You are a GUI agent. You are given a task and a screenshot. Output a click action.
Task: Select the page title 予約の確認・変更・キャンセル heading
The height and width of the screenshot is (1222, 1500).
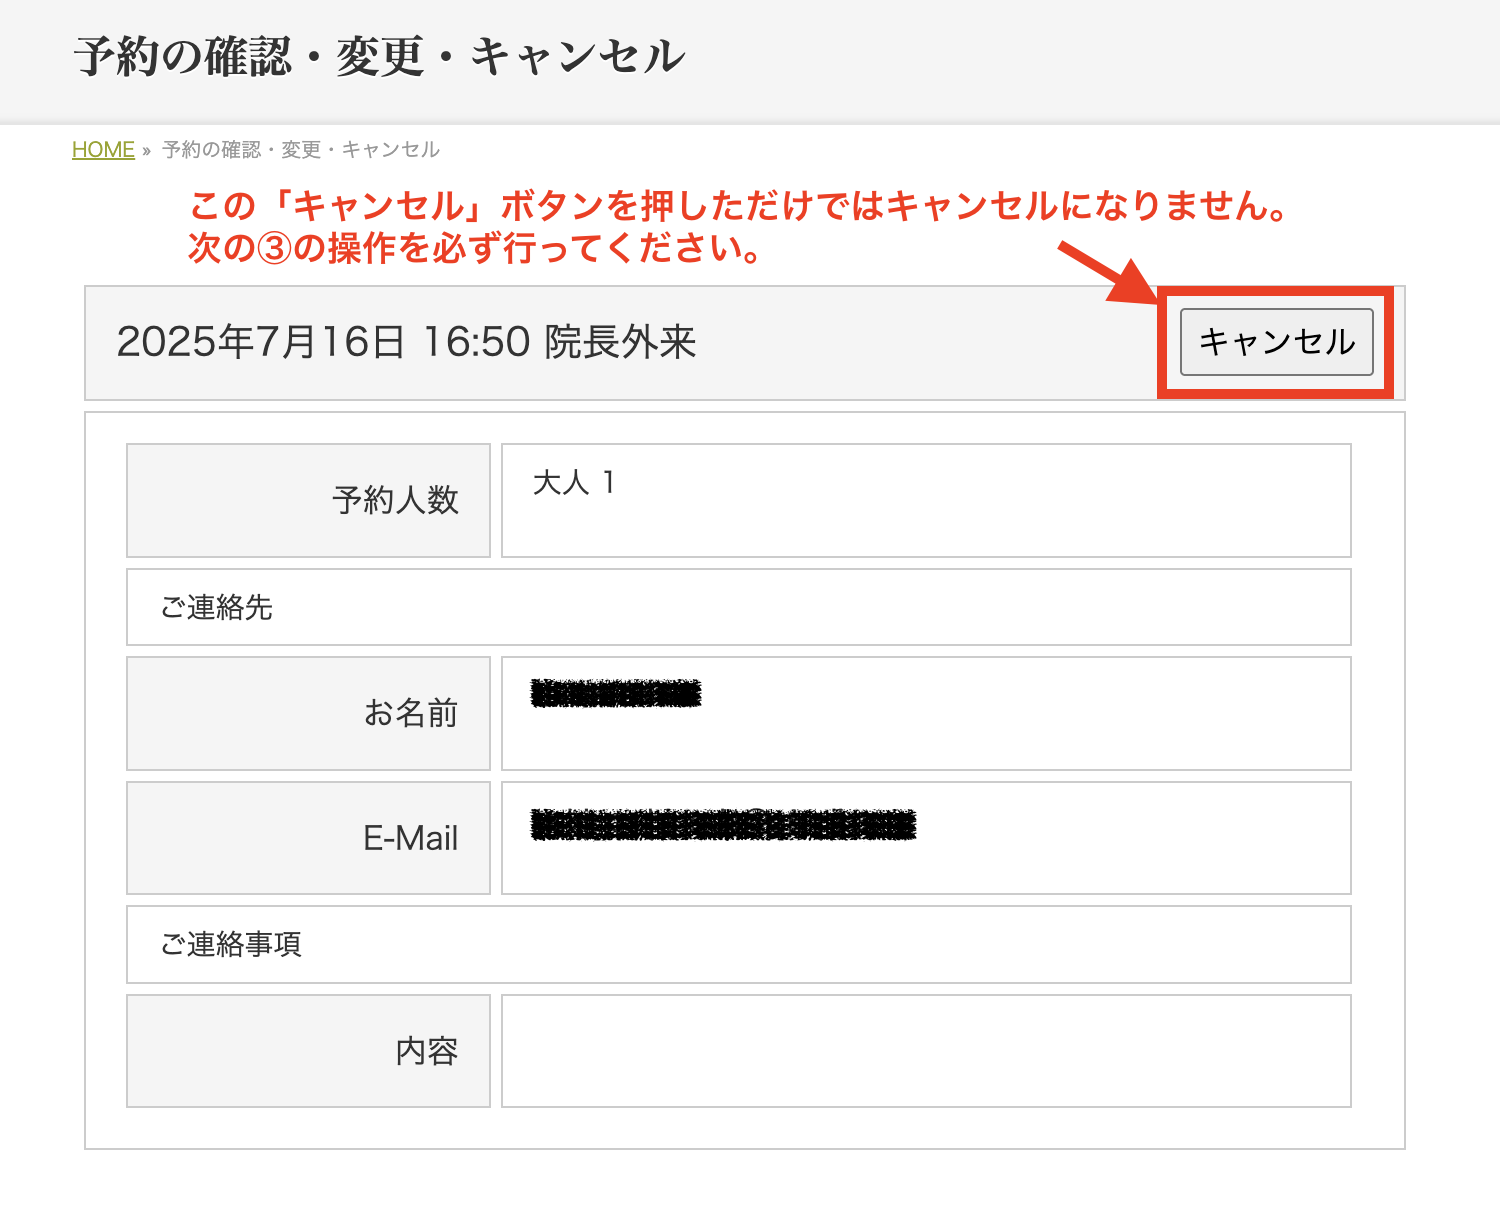tap(380, 56)
